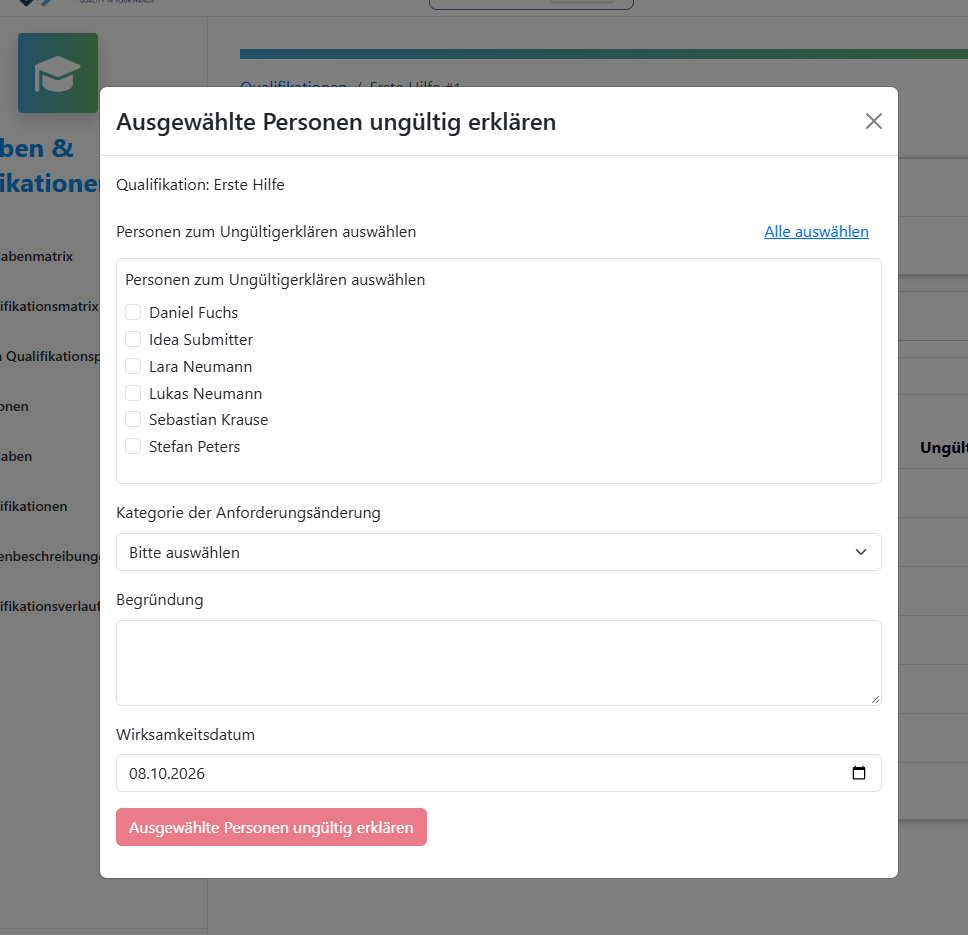Click the red Ausgewählte Personen ungültig erklären button
Viewport: 968px width, 935px height.
coord(271,827)
